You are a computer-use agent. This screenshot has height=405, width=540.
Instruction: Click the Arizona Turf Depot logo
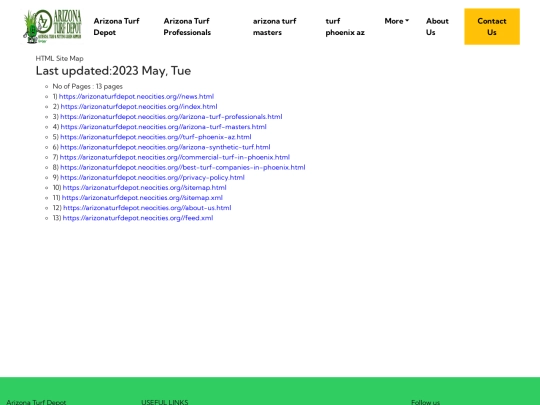coord(52,27)
